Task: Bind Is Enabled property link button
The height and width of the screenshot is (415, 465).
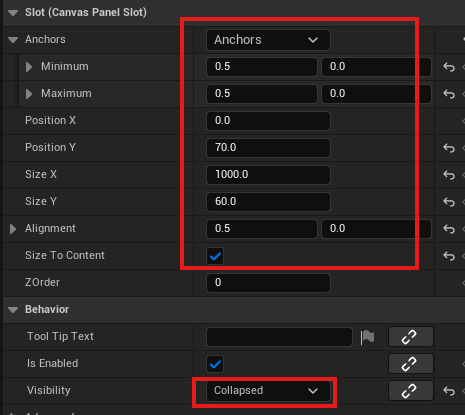Action: point(411,364)
